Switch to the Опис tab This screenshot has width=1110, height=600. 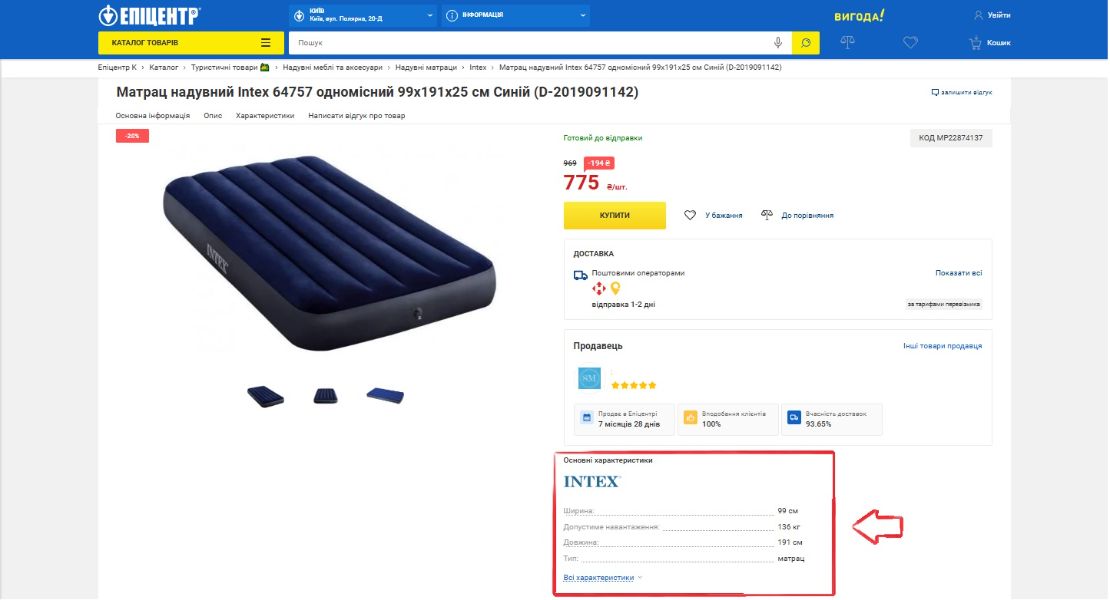(x=212, y=115)
